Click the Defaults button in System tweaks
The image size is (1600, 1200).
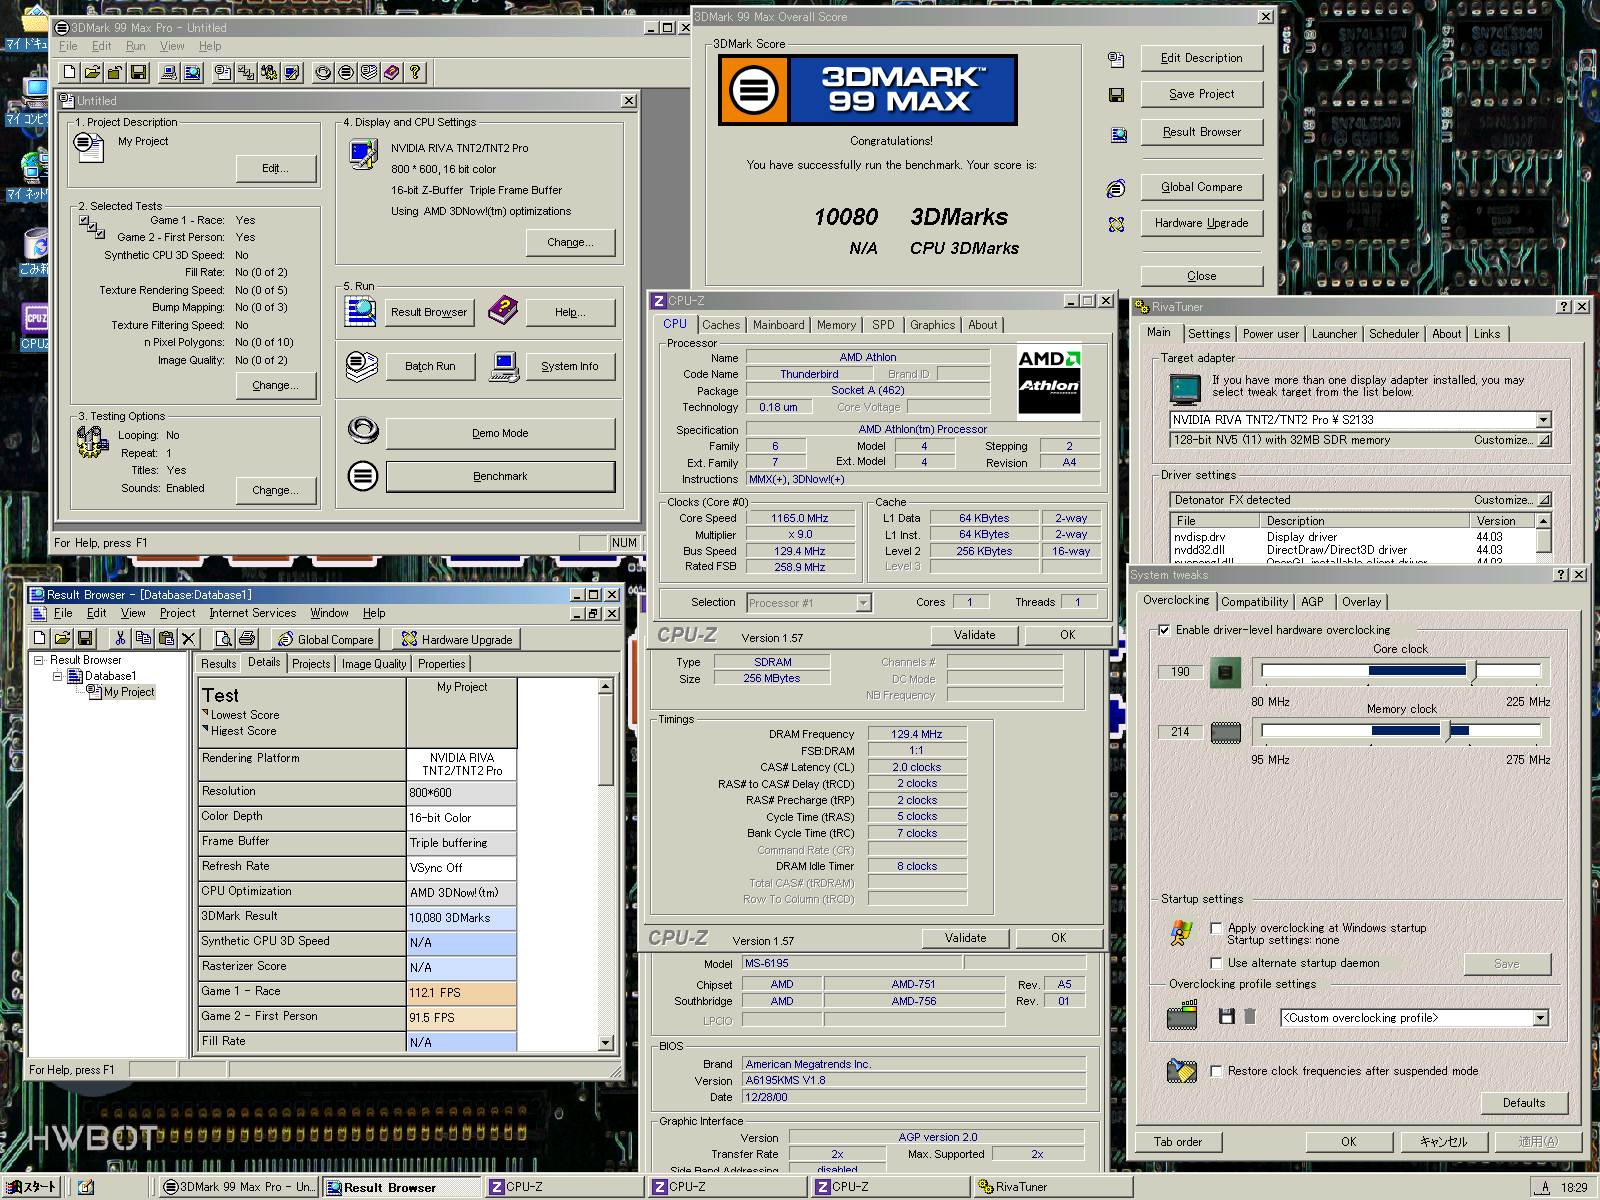click(x=1523, y=1103)
